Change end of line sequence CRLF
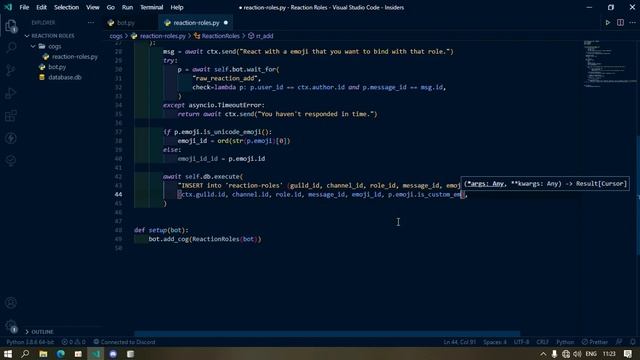Screen dimensions: 640x360 click(x=542, y=342)
